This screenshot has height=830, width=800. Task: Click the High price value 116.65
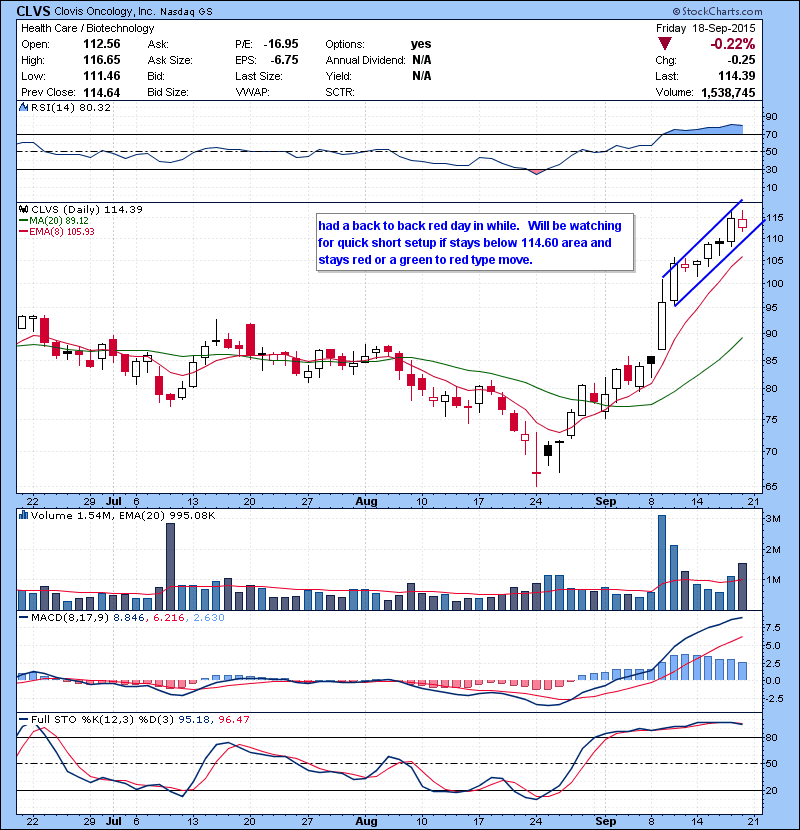pyautogui.click(x=102, y=60)
